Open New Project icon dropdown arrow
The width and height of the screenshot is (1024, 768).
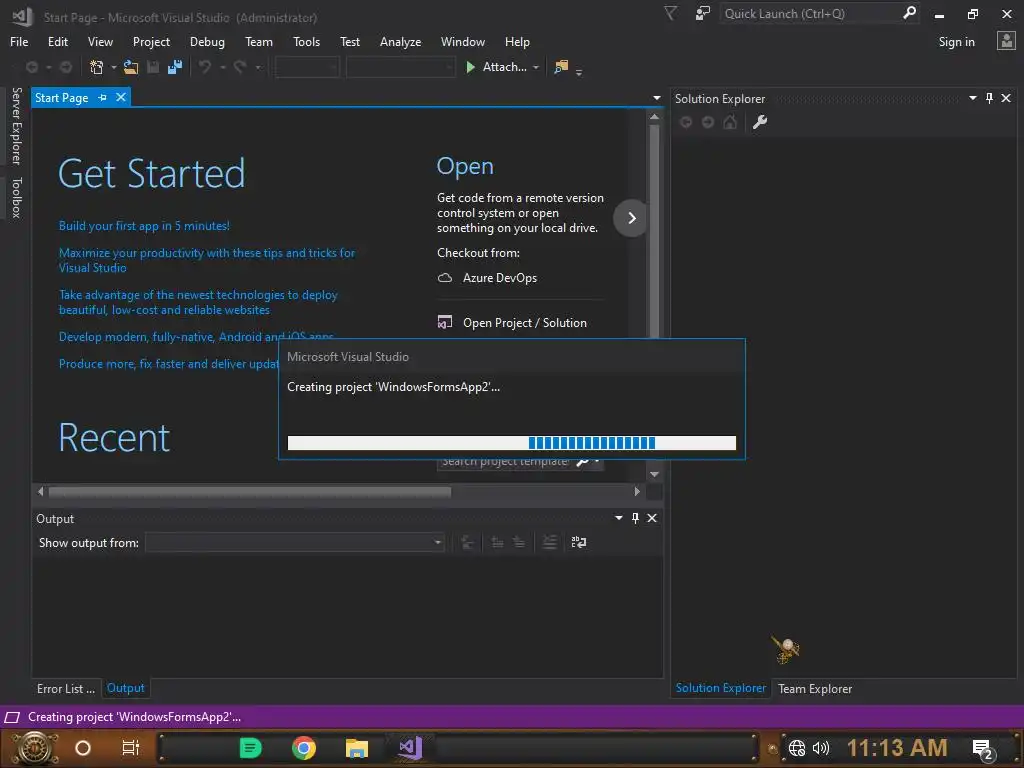pos(114,67)
